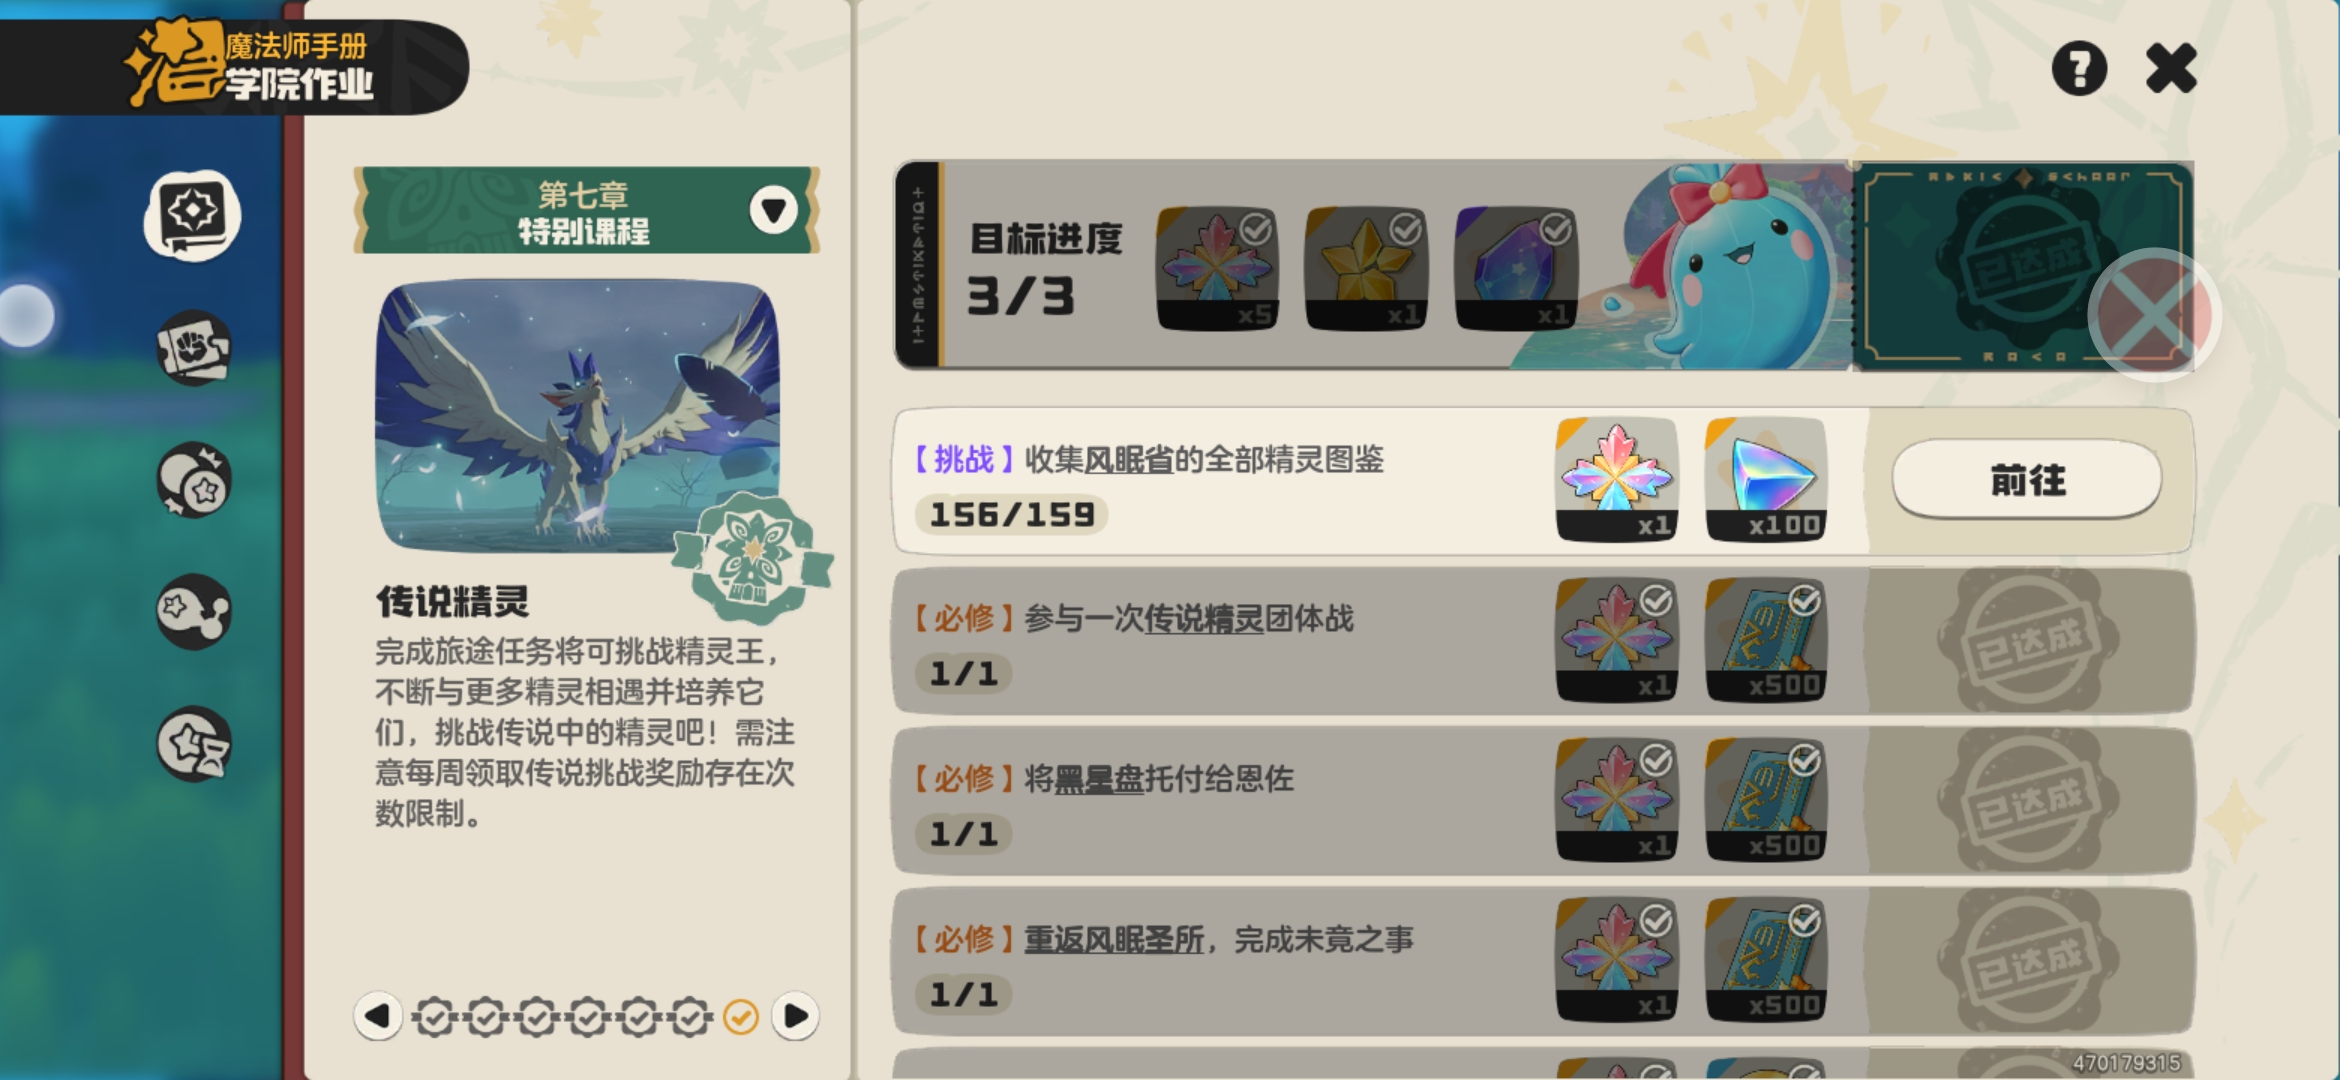Click the 前往 button for the challenge
The image size is (2340, 1080).
pyautogui.click(x=2027, y=480)
